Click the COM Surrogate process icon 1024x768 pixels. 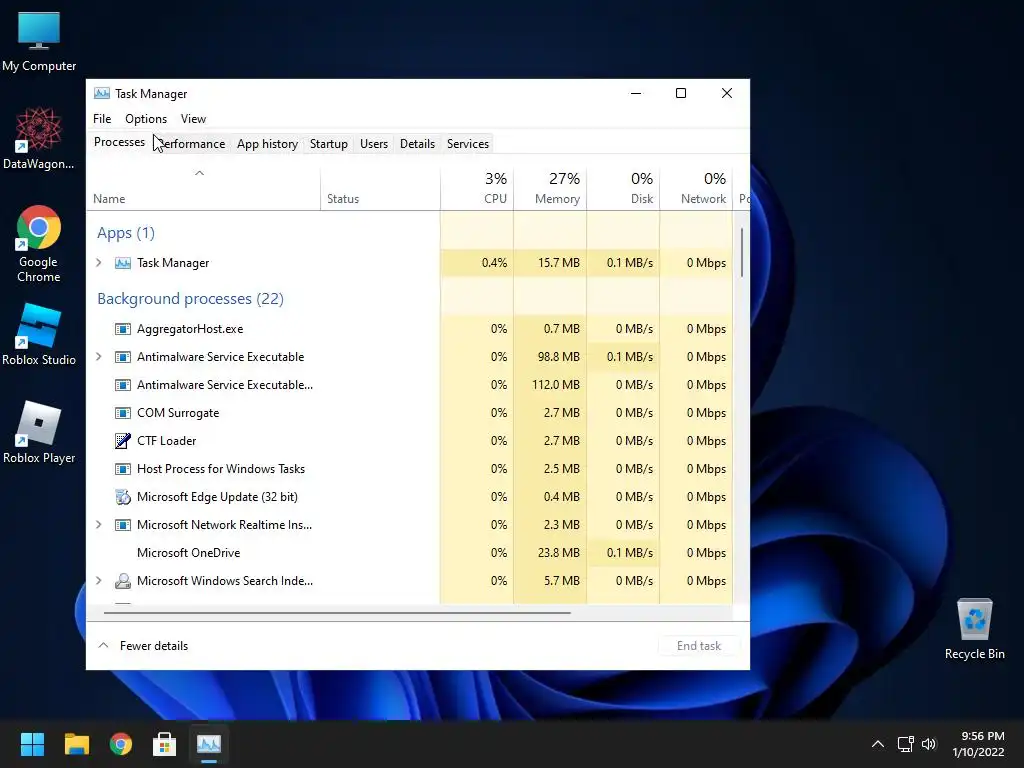(x=123, y=413)
